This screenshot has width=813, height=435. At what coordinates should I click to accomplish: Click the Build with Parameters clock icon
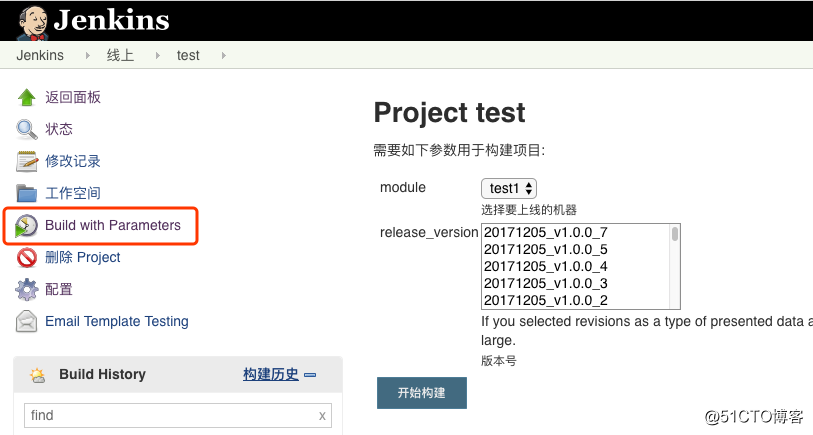point(26,226)
